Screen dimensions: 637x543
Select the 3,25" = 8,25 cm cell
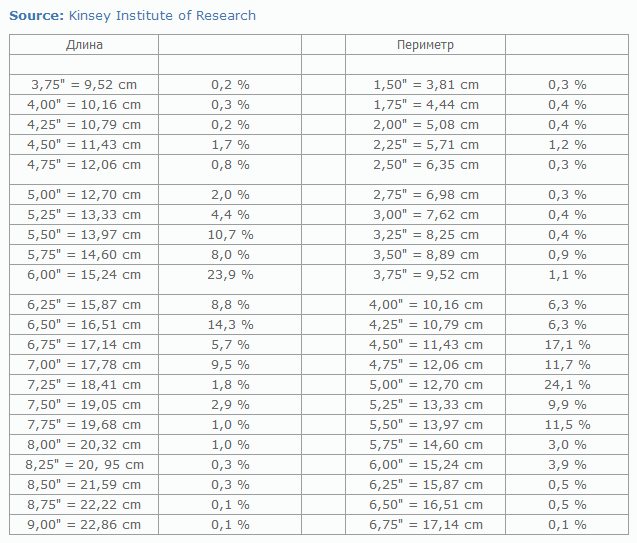coord(425,234)
